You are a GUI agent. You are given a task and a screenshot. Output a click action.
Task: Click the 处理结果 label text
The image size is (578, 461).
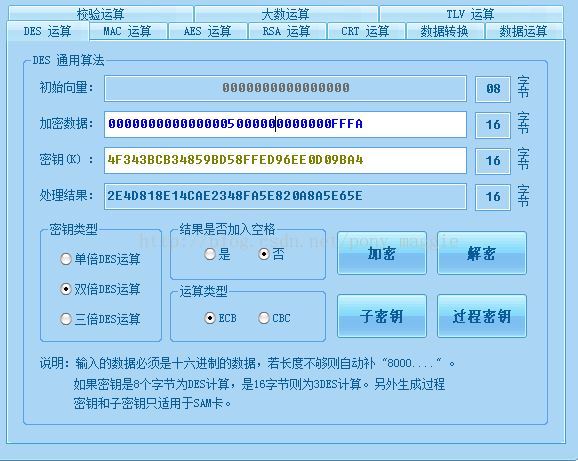pyautogui.click(x=66, y=195)
